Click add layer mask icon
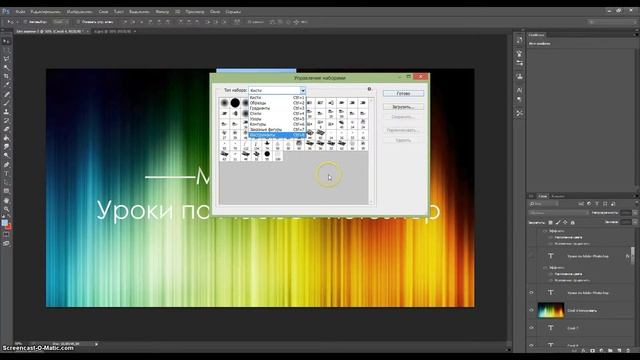The height and width of the screenshot is (360, 640). [x=592, y=350]
